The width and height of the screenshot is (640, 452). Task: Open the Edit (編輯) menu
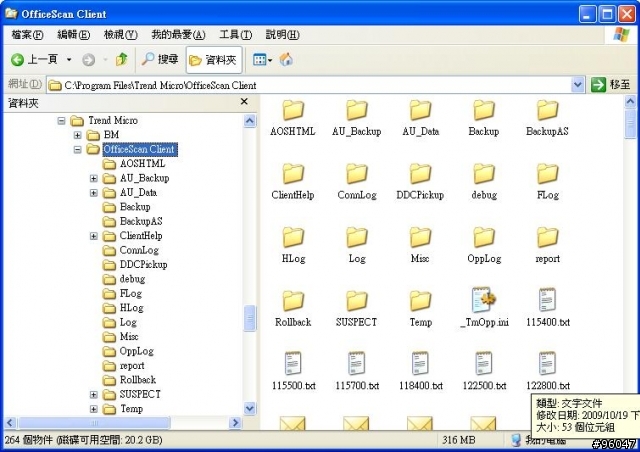pyautogui.click(x=73, y=35)
